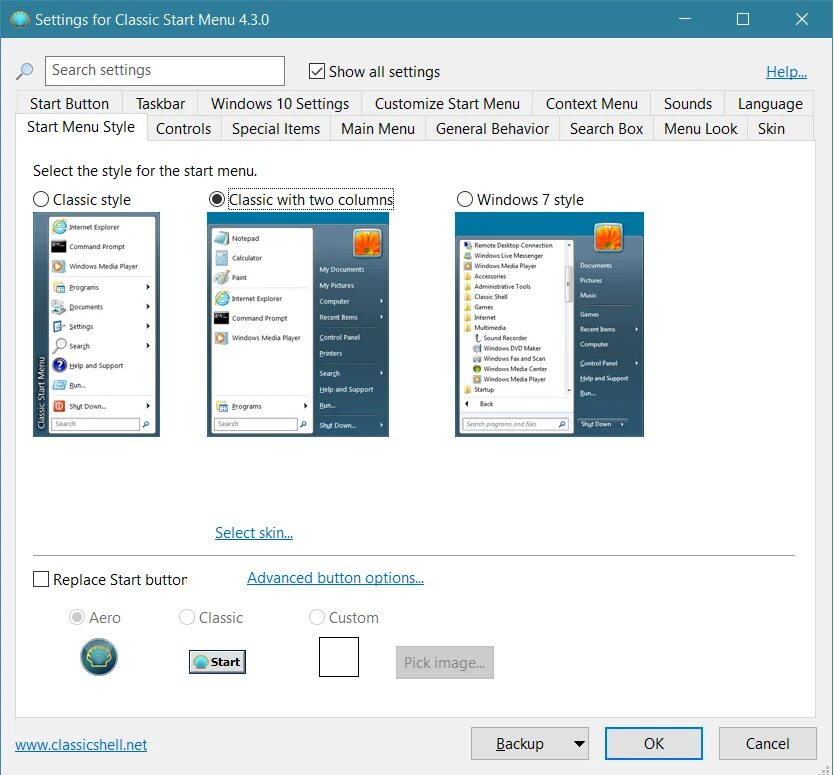
Task: Close the settings window
Action: tap(802, 20)
